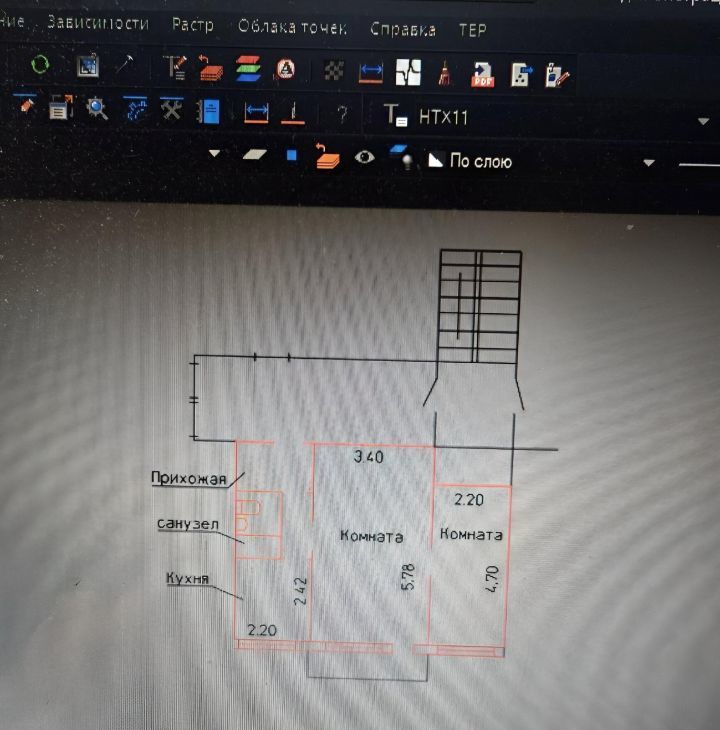Click the blue dimension arrows icon in top toolbar

tap(371, 71)
